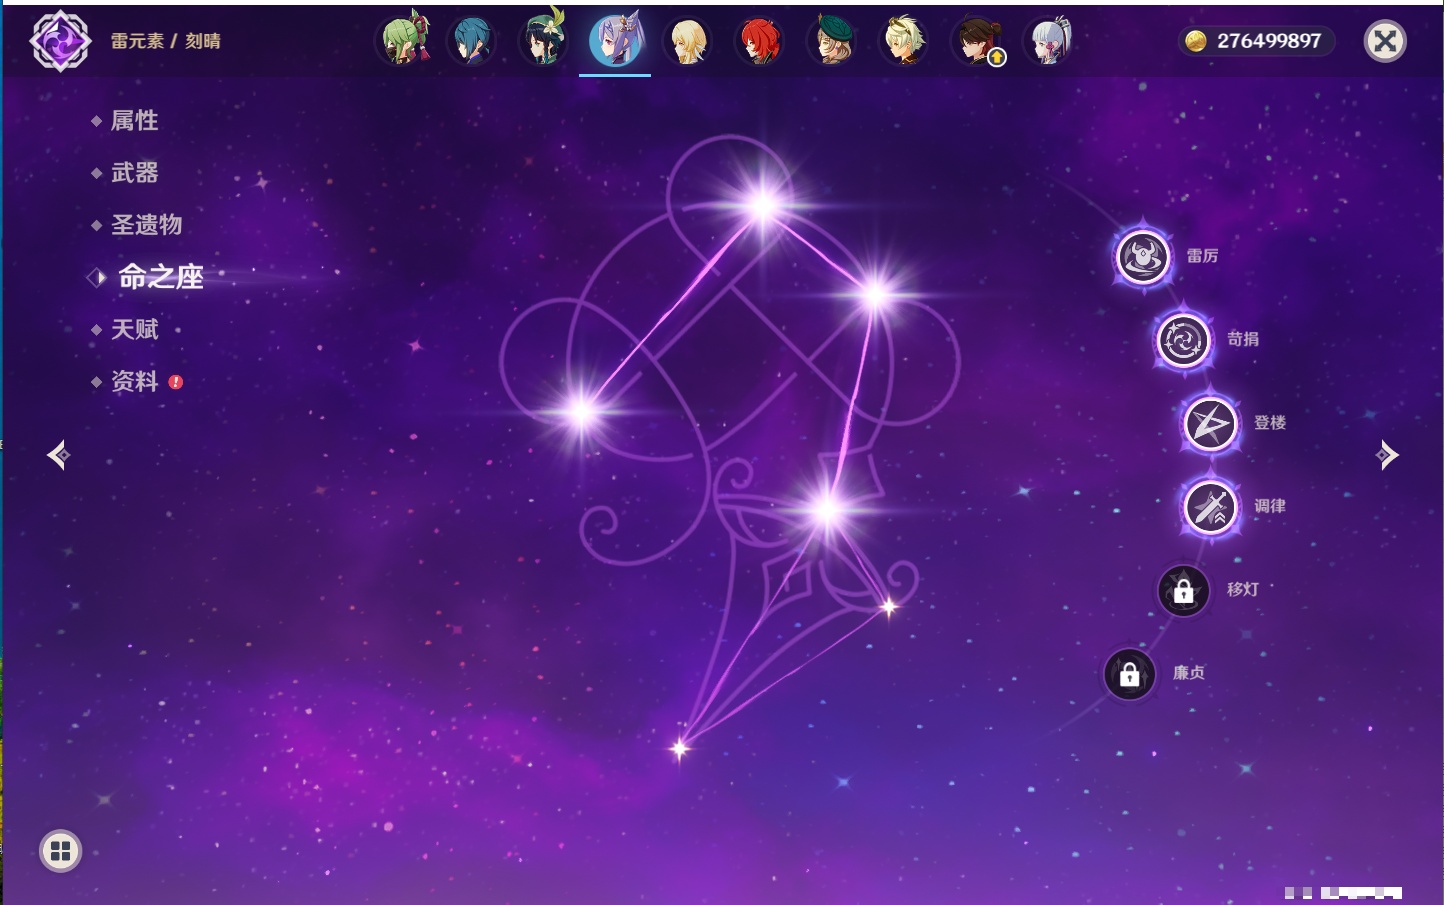The height and width of the screenshot is (905, 1444).
Task: Open the four-square grid button
Action: point(60,851)
